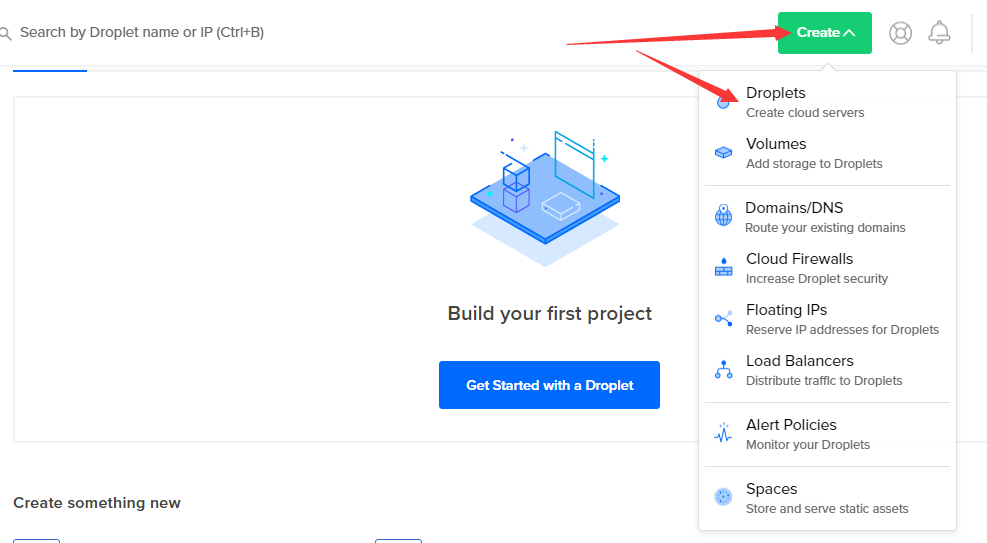Open the notifications bell icon
987x543 pixels.
(x=939, y=33)
